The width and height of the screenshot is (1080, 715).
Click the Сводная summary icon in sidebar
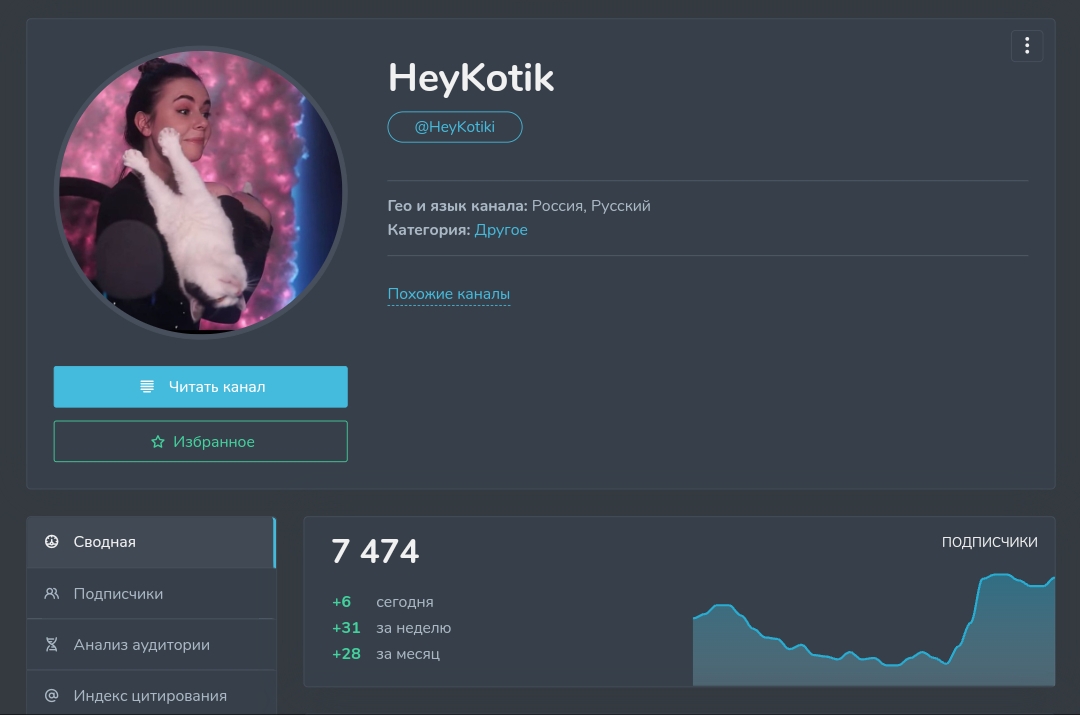point(52,542)
